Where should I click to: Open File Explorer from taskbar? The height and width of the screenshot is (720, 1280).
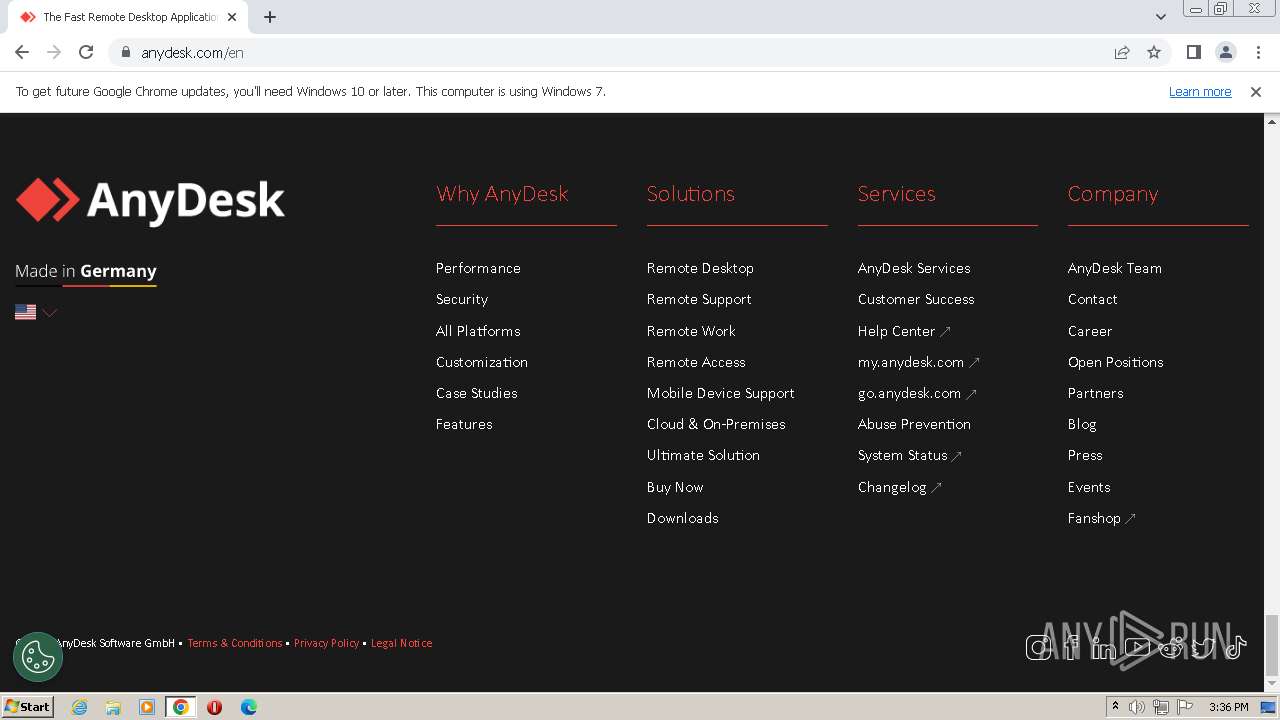pos(113,707)
